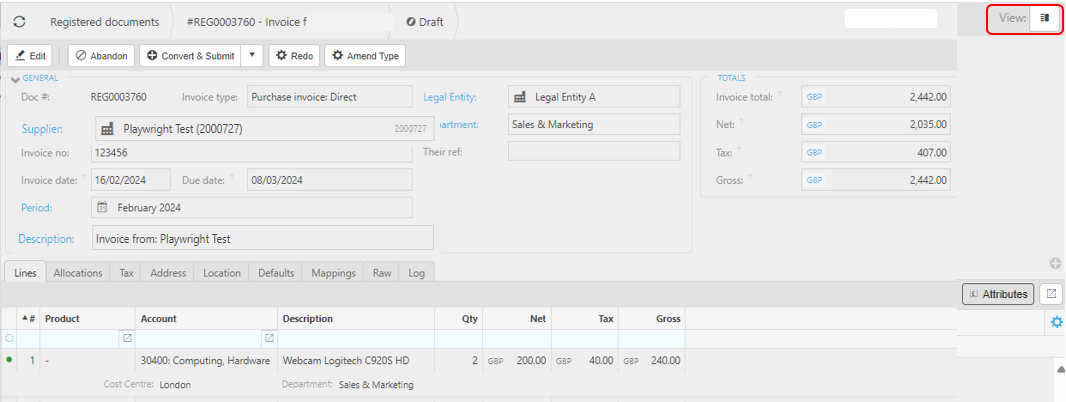Click the plus icon above Attributes
This screenshot has height=402, width=1066.
click(x=1055, y=264)
